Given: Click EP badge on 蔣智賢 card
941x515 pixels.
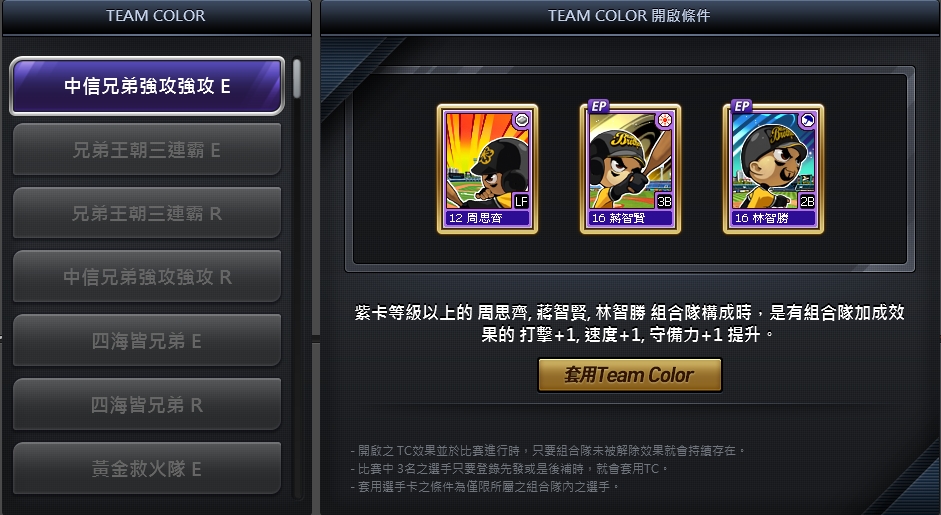Looking at the screenshot, I should click(x=599, y=106).
